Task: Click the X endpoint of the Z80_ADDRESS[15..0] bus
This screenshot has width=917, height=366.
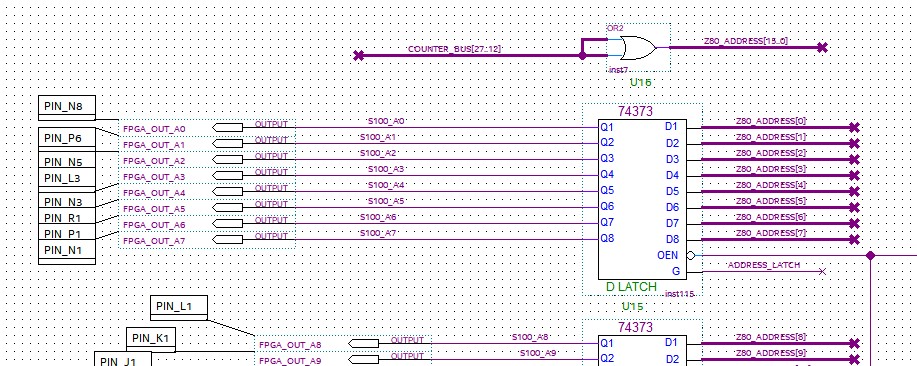Action: 822,47
